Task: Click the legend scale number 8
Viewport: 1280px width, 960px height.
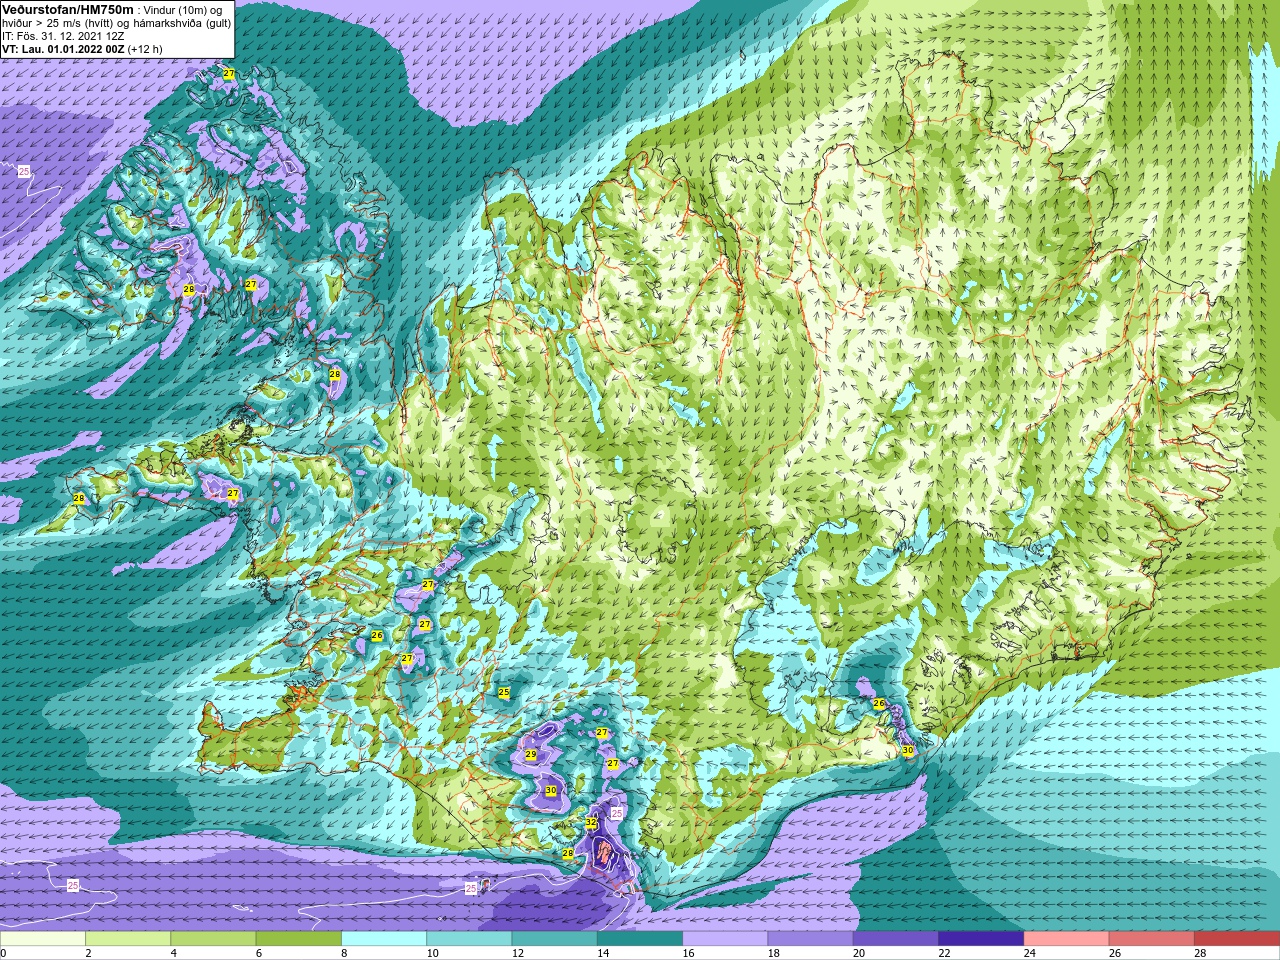Action: coord(344,953)
